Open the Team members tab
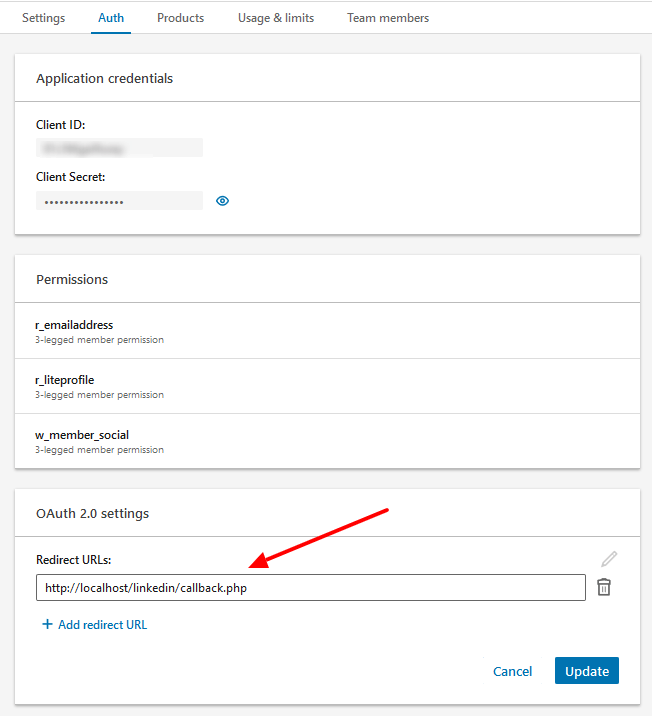This screenshot has width=652, height=716. pos(388,18)
